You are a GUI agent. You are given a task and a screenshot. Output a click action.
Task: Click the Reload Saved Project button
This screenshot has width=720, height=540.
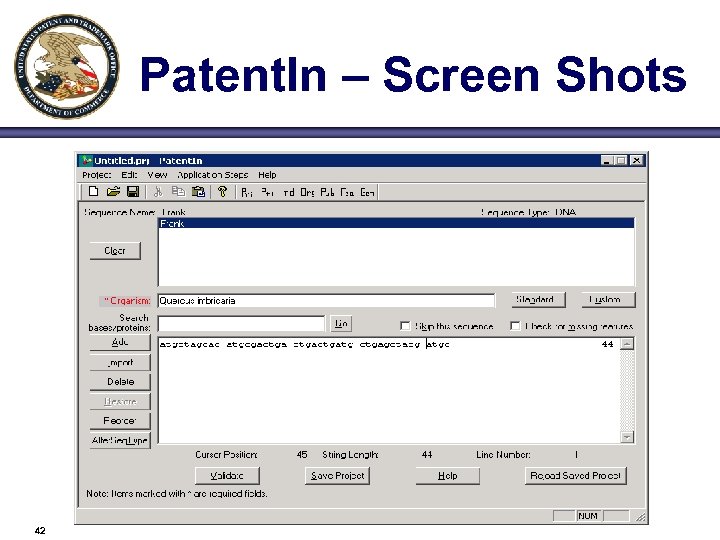575,476
